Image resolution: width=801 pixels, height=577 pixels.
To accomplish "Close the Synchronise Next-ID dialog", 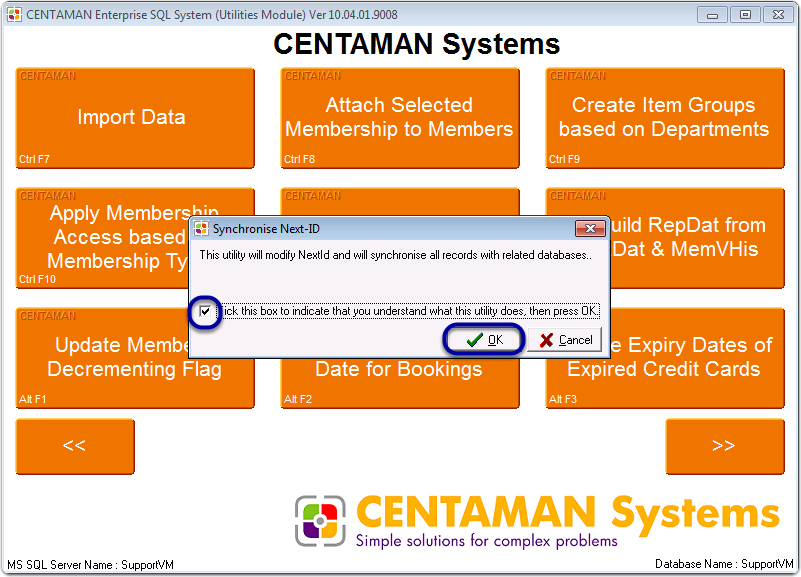I will point(590,228).
